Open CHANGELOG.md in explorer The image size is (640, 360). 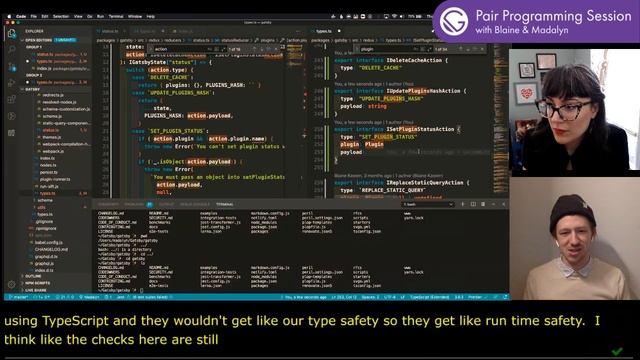click(x=48, y=249)
